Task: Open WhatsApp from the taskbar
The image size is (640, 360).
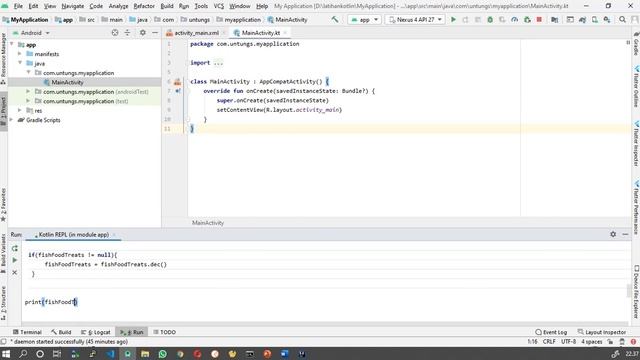Action: tap(162, 354)
